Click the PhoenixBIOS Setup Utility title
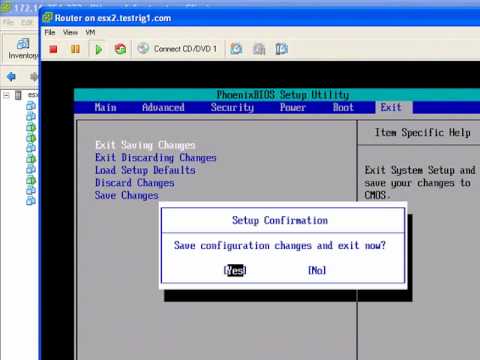This screenshot has width=480, height=360. [283, 95]
